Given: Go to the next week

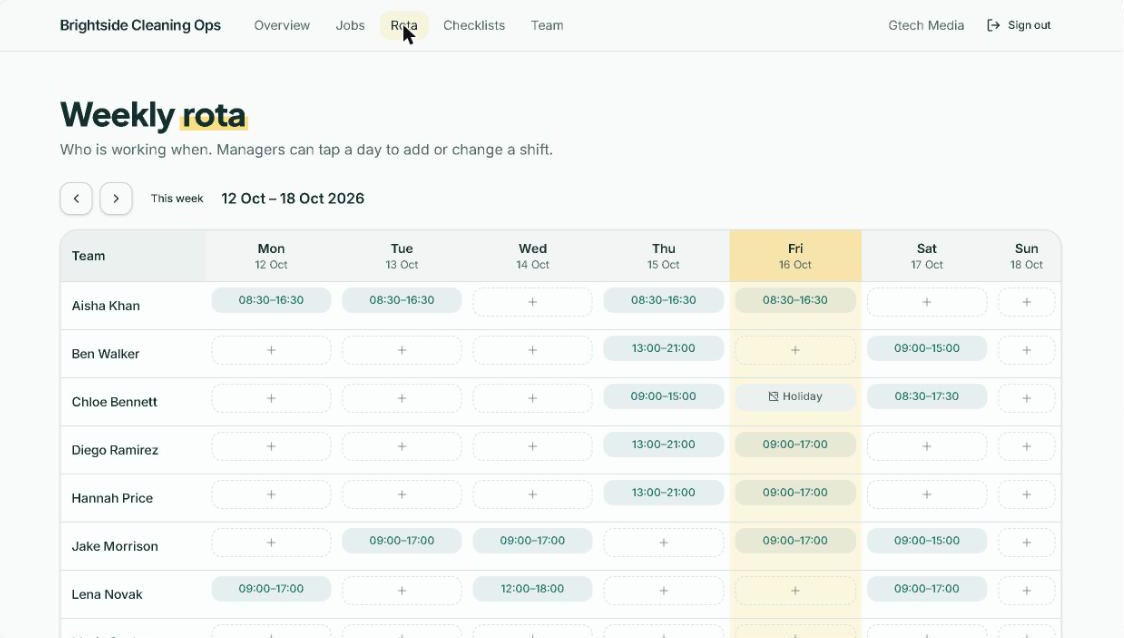Looking at the screenshot, I should [x=115, y=199].
